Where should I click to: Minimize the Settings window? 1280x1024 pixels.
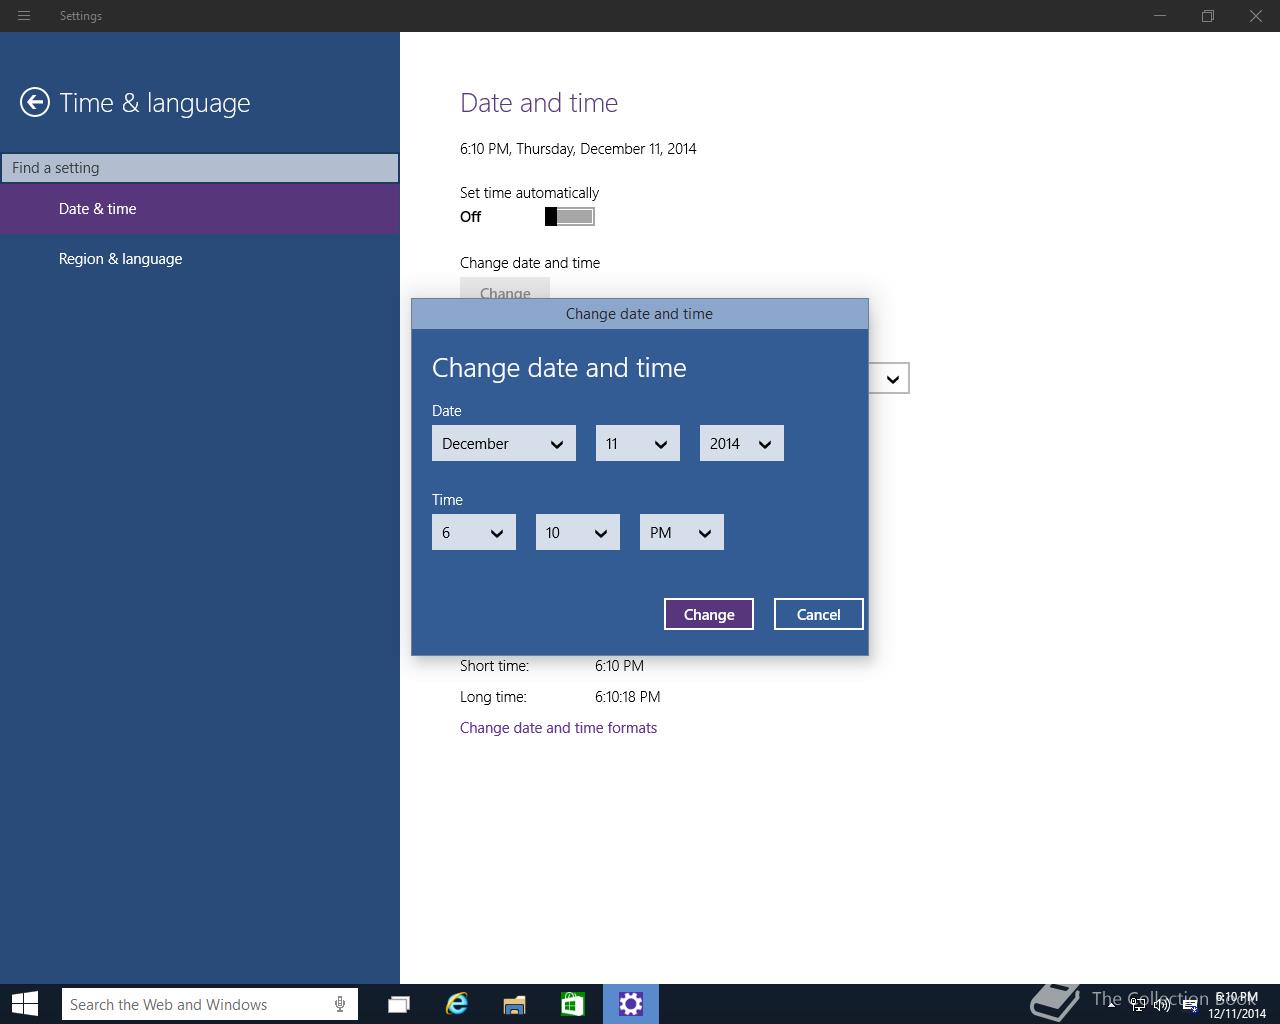pyautogui.click(x=1160, y=16)
